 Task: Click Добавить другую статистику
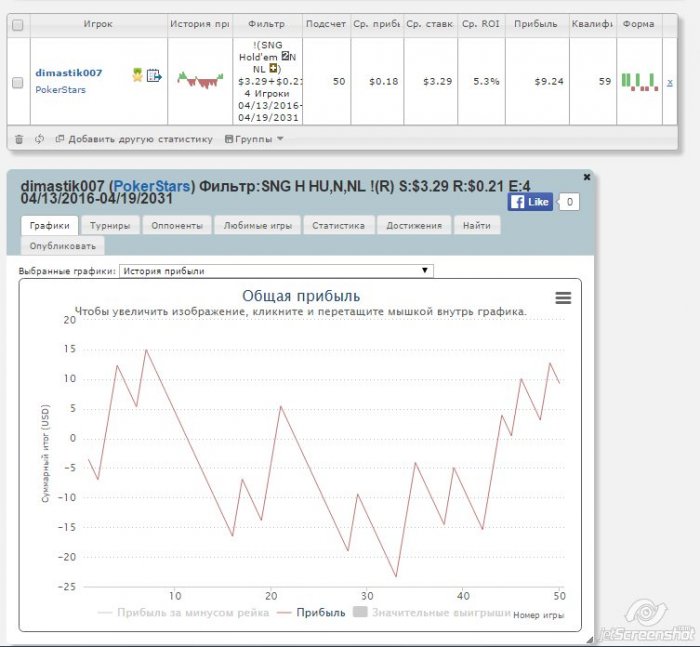(x=134, y=139)
